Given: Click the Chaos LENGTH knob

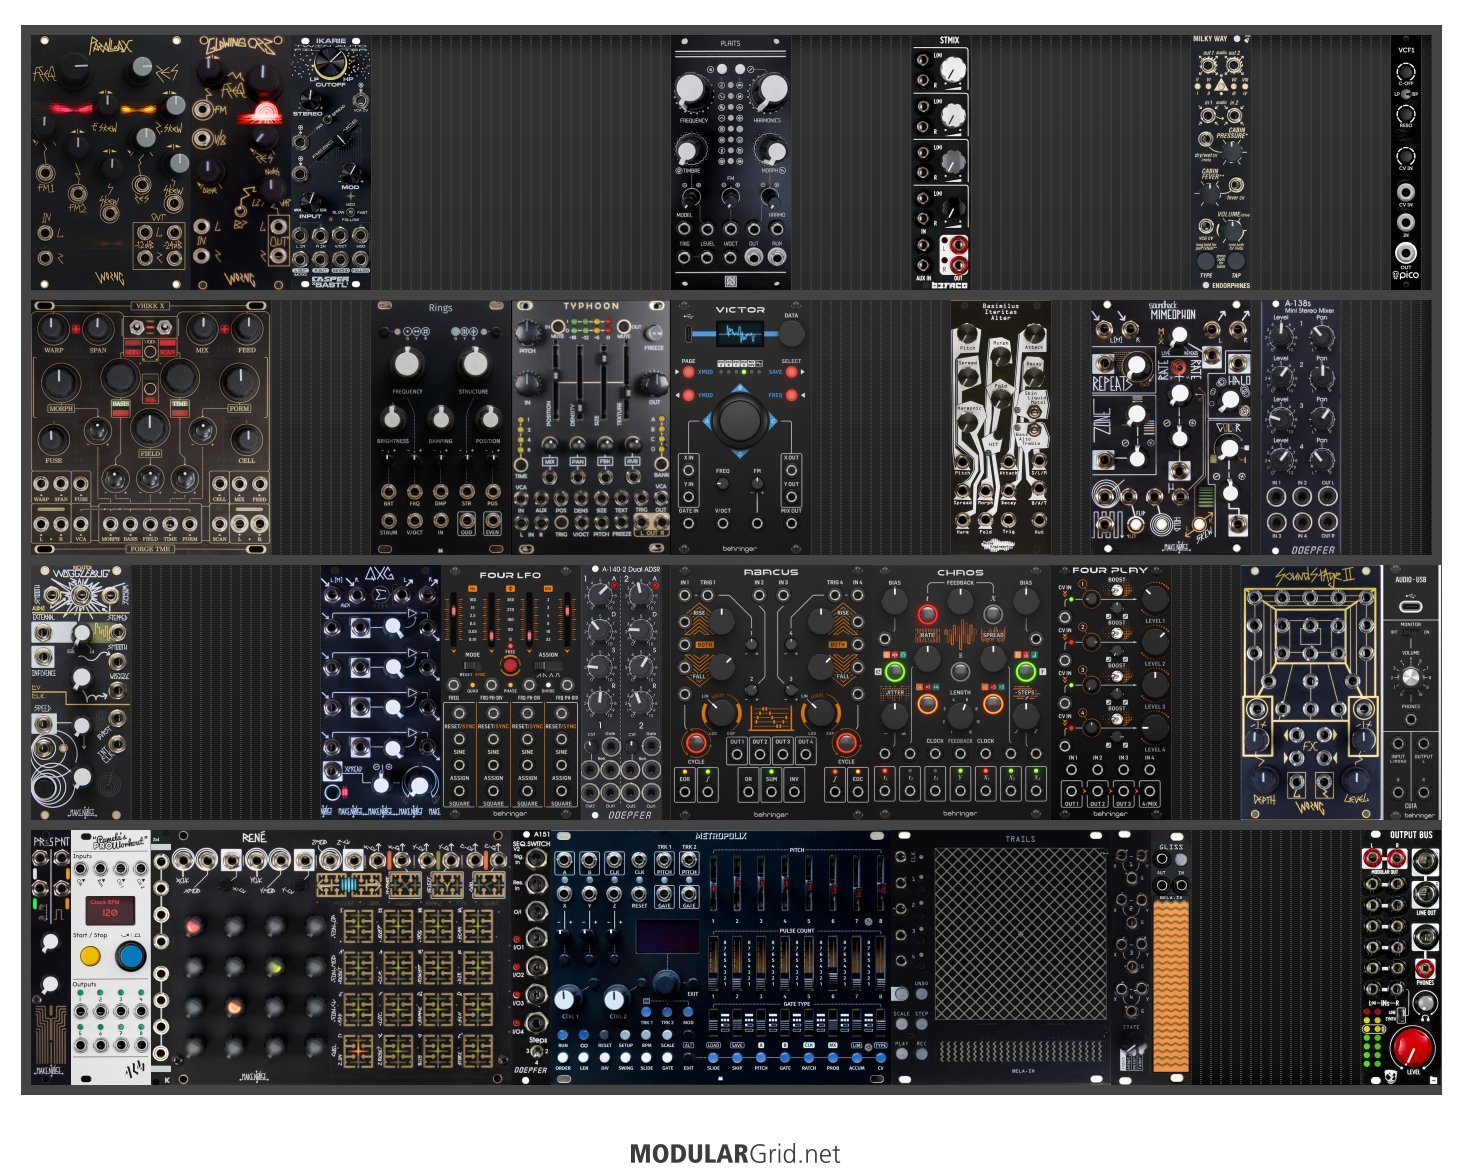Looking at the screenshot, I should [960, 714].
